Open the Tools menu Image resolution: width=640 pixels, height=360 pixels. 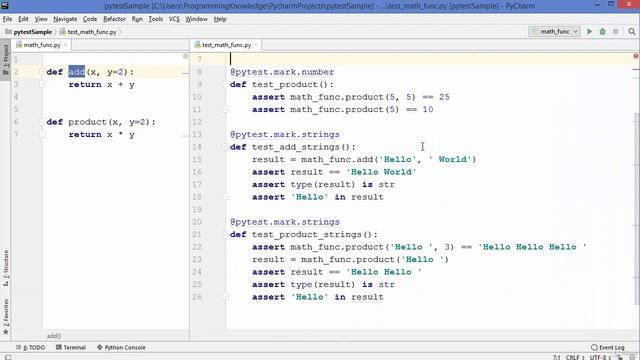156,19
